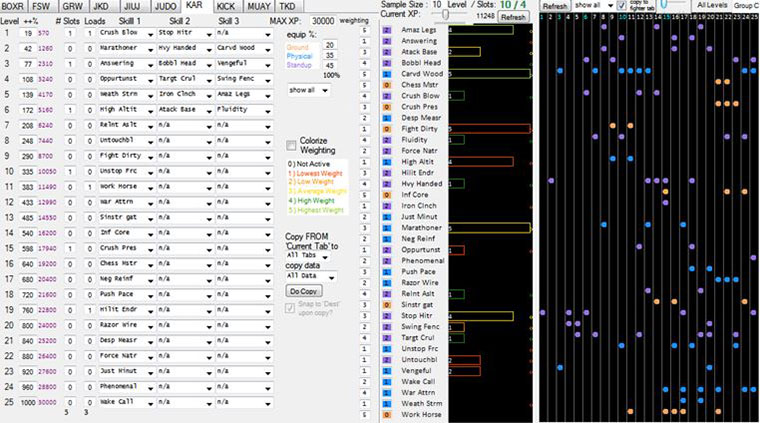Open the All Data copy data dropdown
This screenshot has width=760, height=423.
click(311, 276)
